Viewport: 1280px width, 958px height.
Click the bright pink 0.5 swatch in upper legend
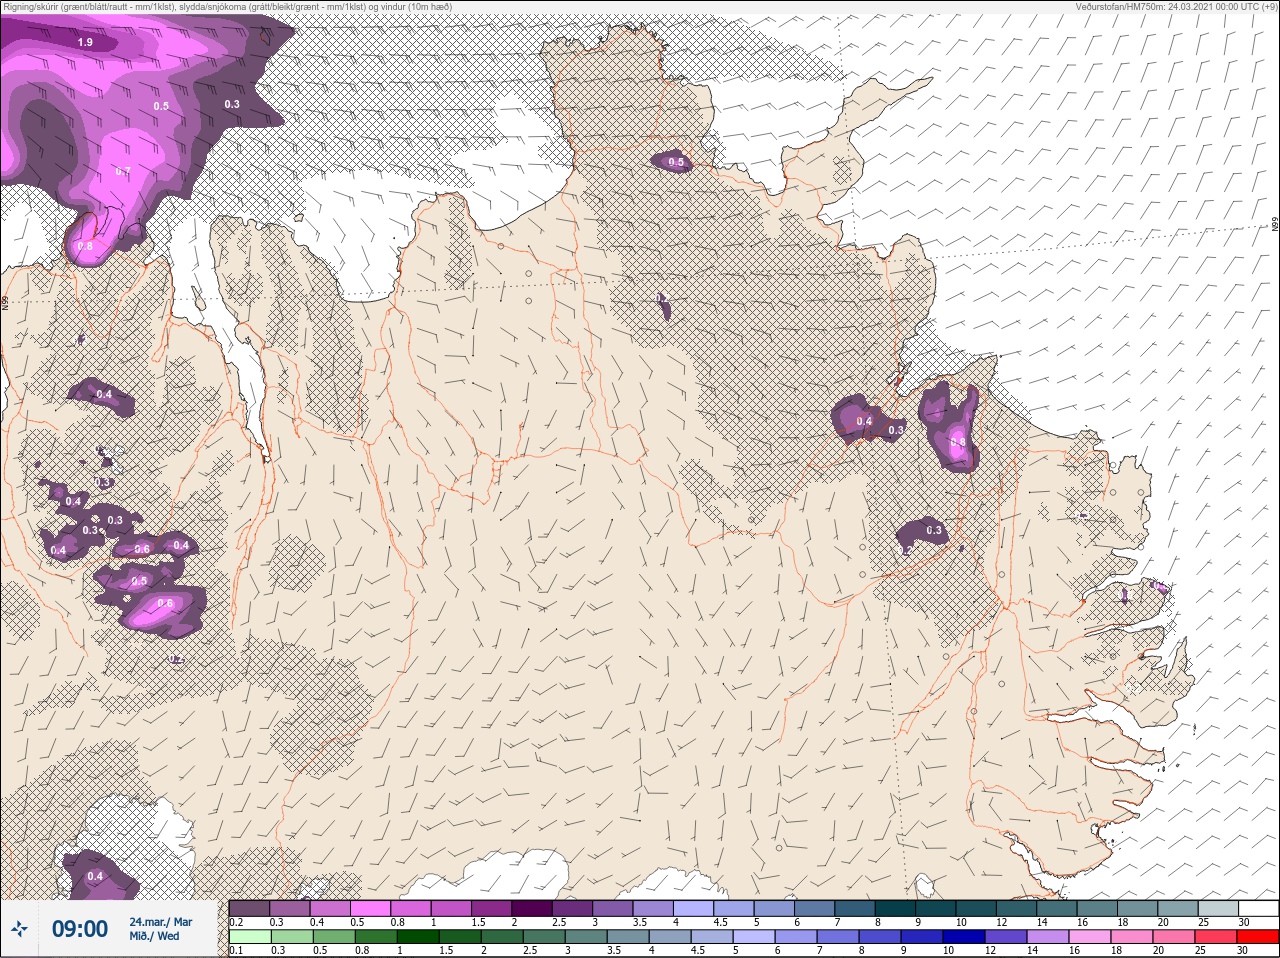[370, 908]
